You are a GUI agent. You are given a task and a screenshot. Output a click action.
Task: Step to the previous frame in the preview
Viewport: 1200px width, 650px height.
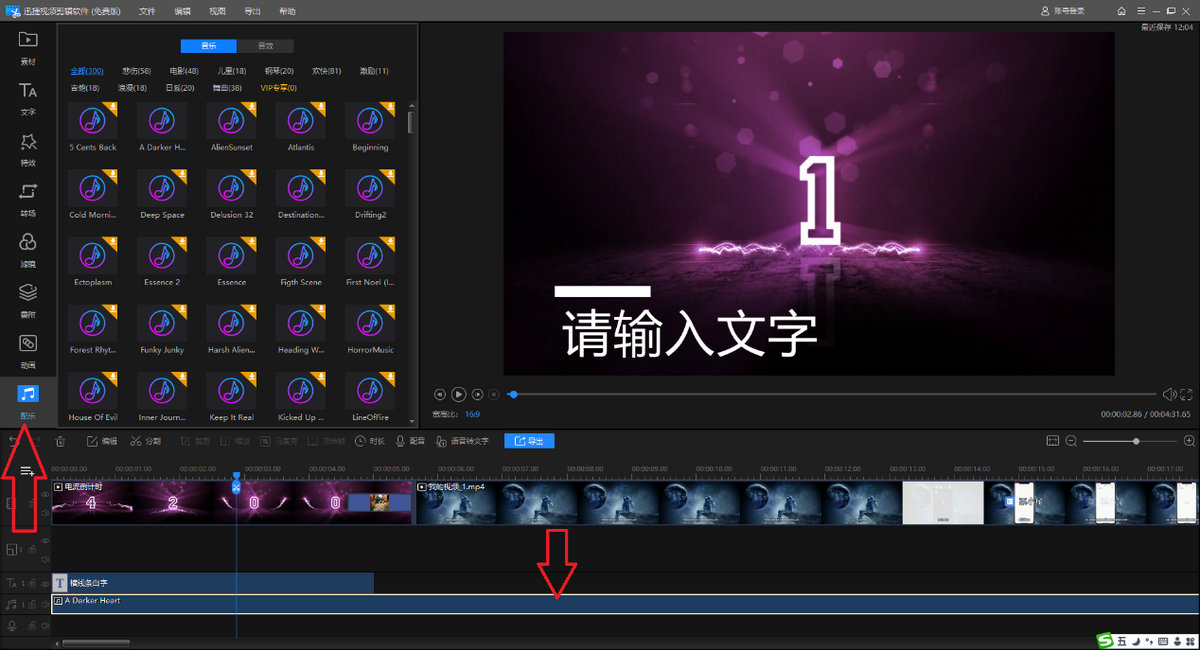click(x=439, y=395)
